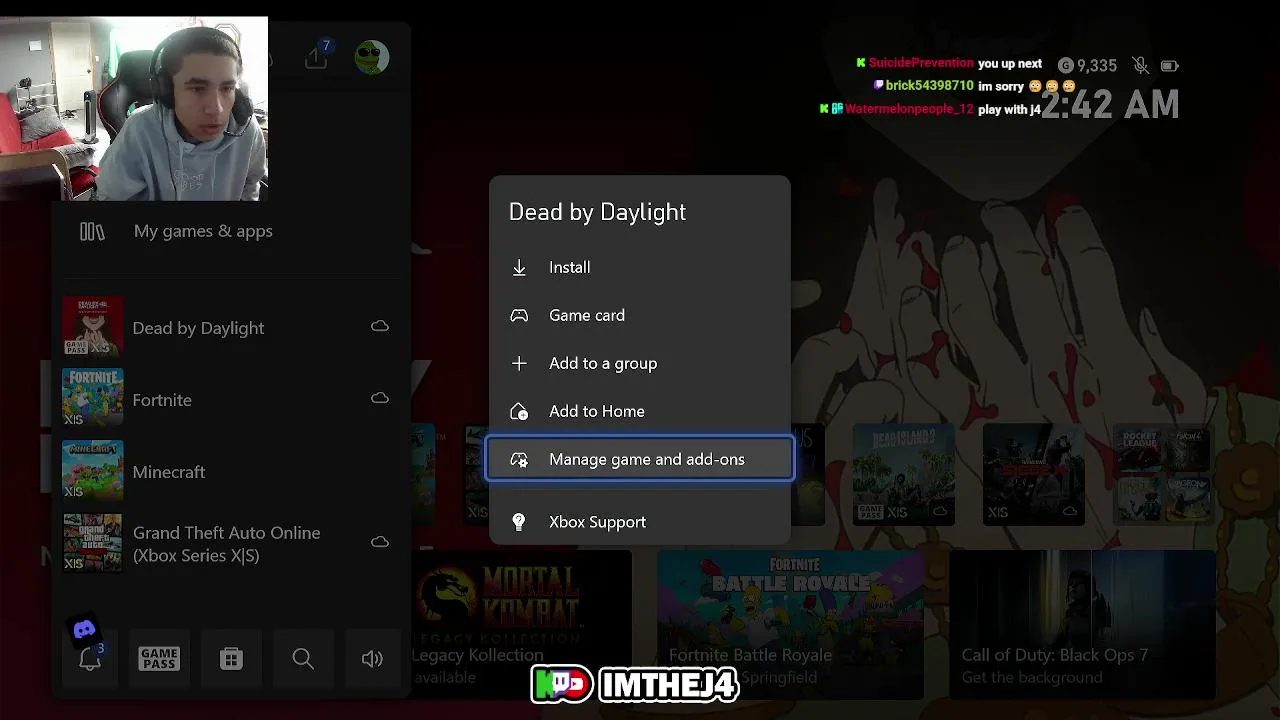This screenshot has width=1280, height=720.
Task: Click the My games & apps library icon
Action: tap(92, 232)
